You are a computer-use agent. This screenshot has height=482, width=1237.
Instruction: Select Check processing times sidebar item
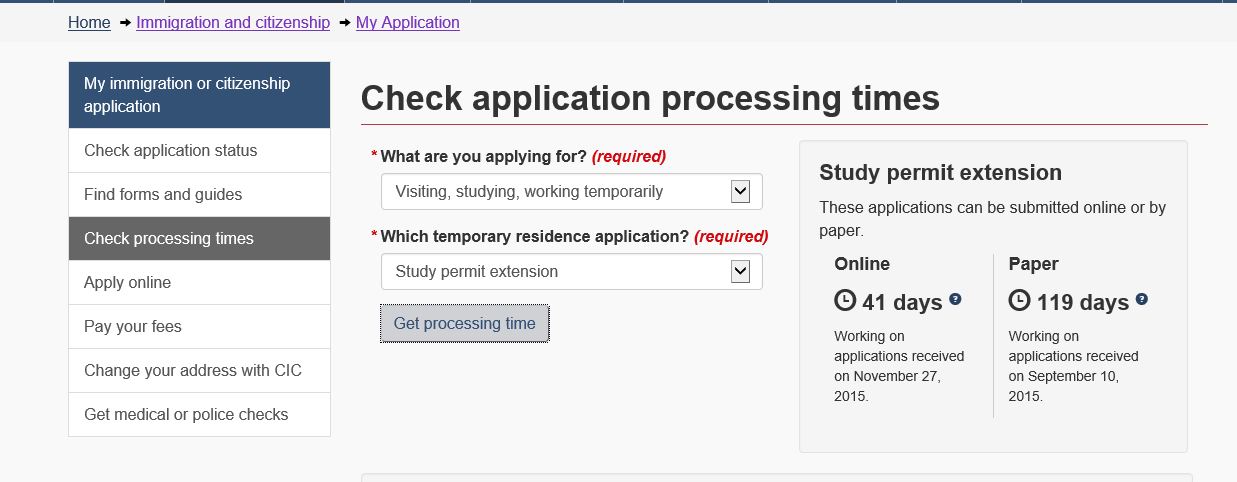[x=169, y=239]
